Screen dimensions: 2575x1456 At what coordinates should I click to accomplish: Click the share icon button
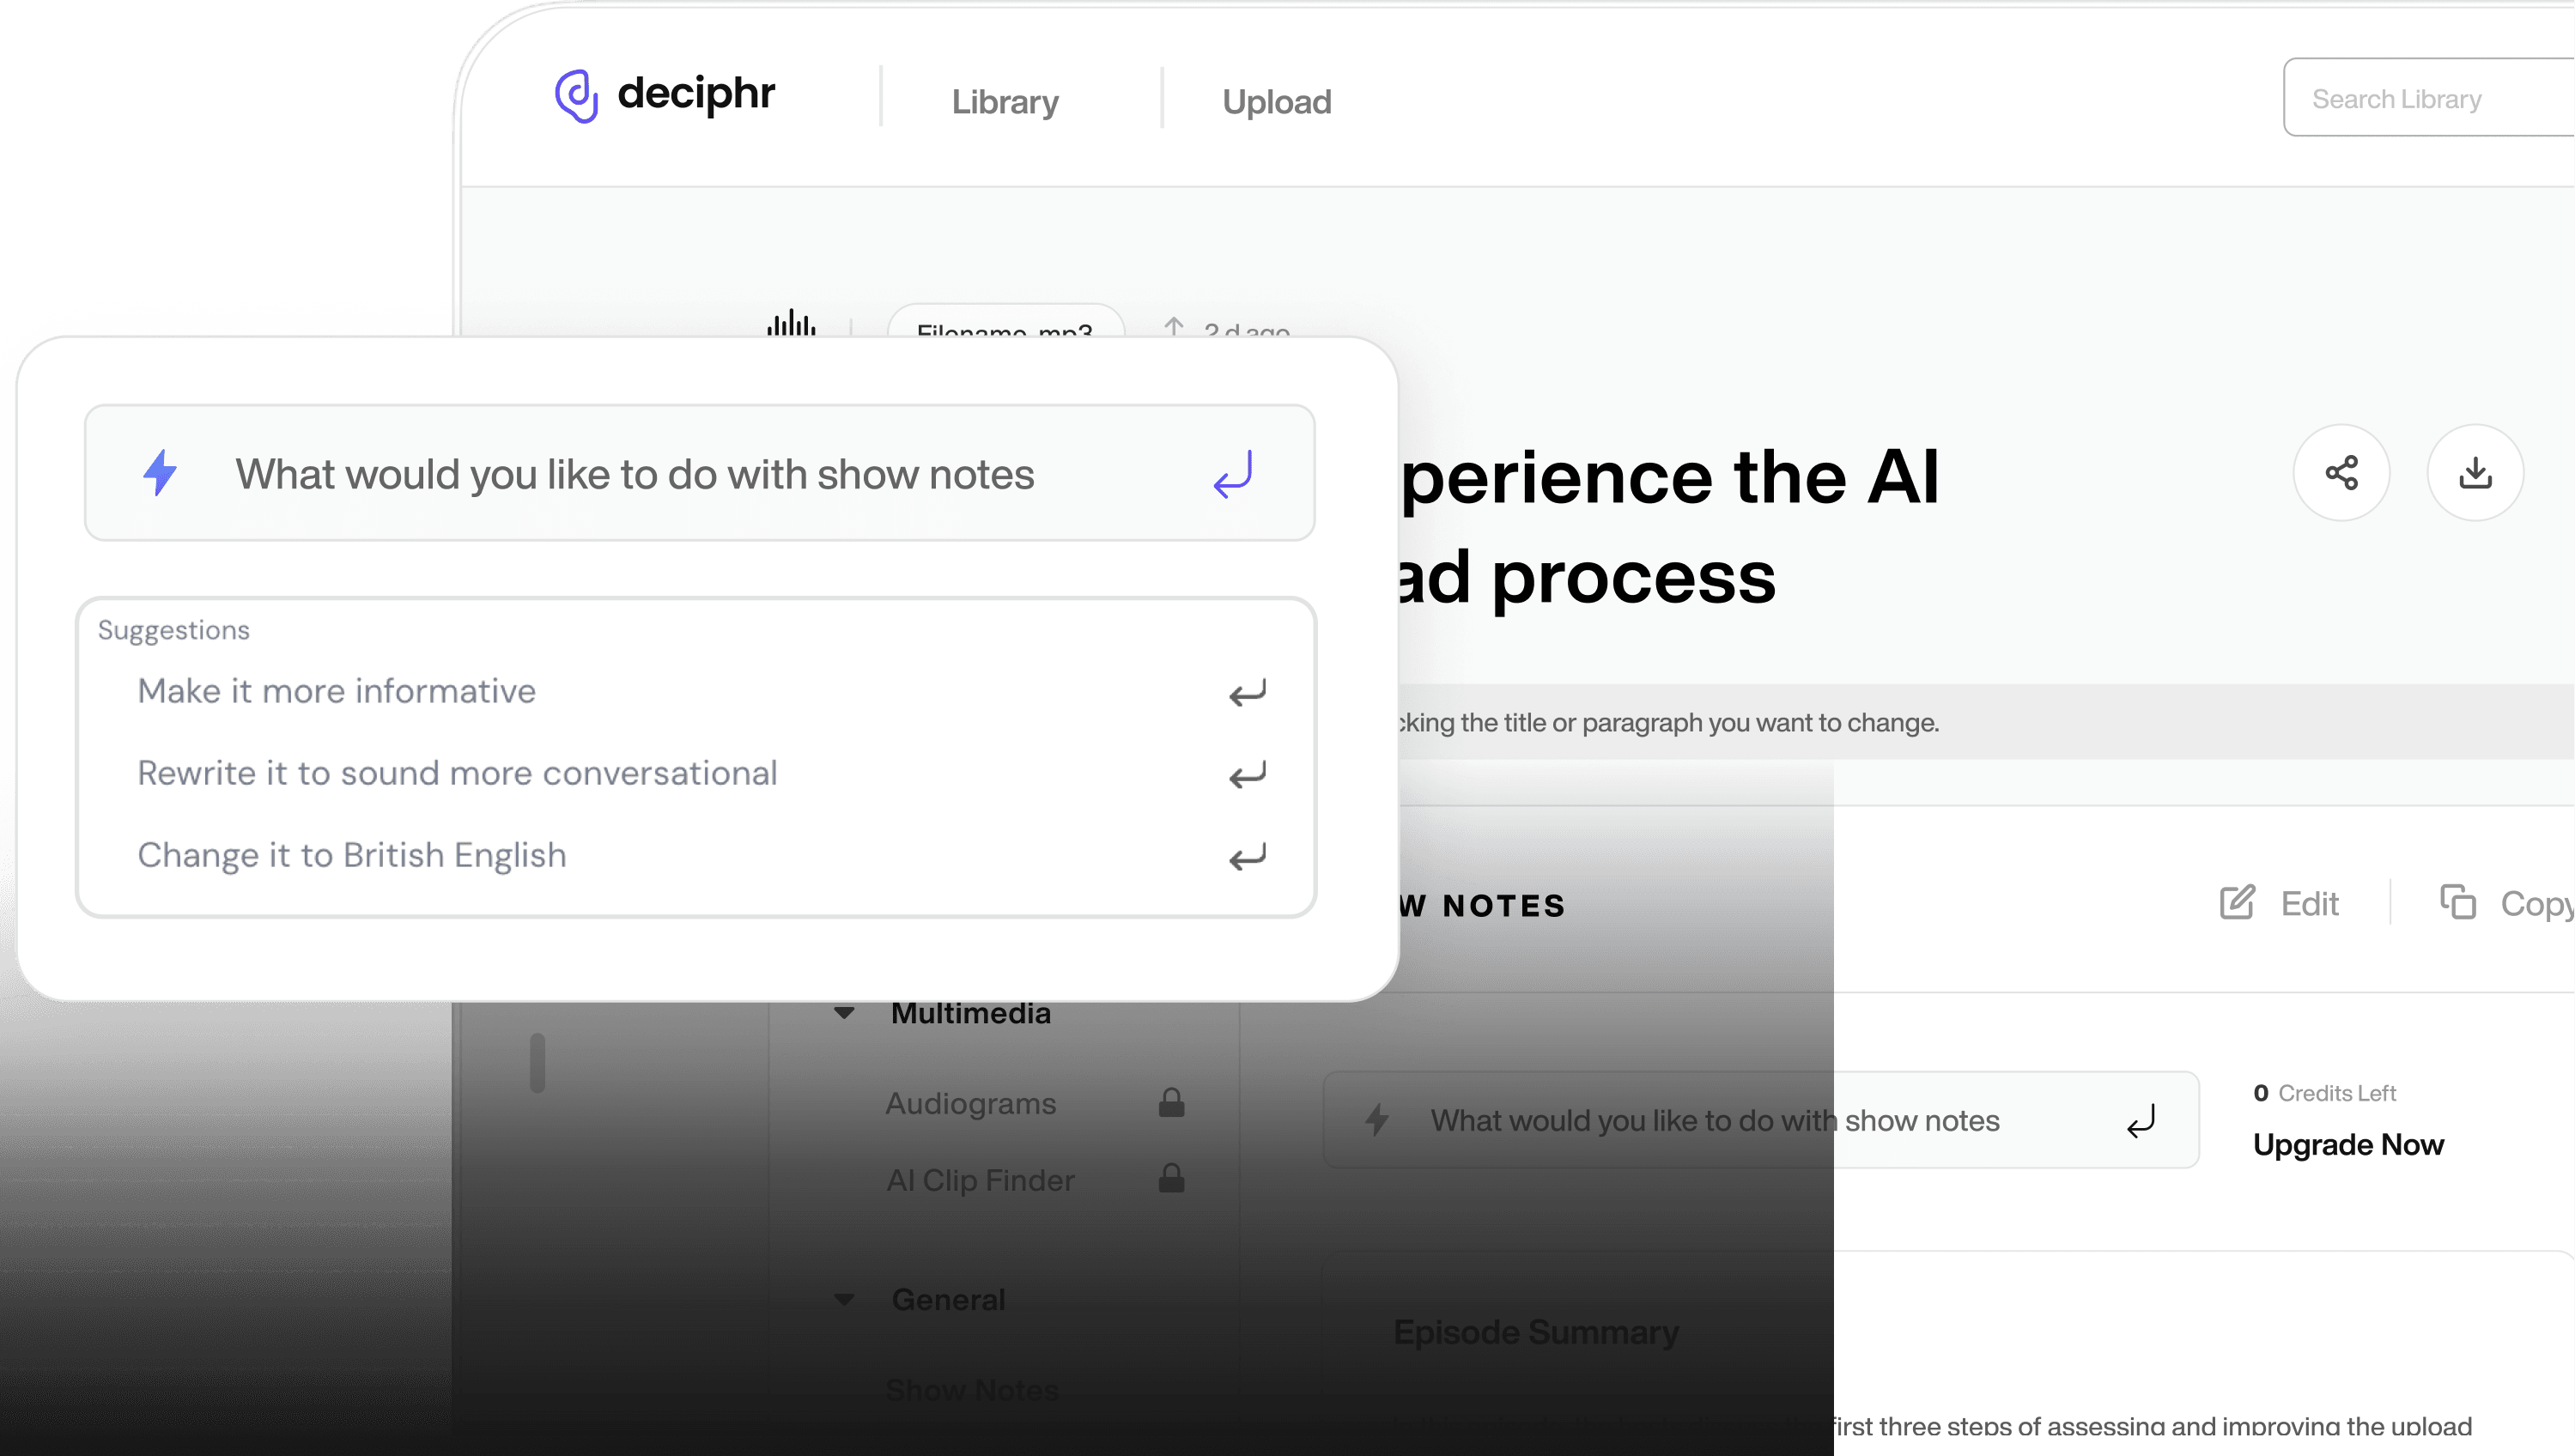(x=2341, y=472)
